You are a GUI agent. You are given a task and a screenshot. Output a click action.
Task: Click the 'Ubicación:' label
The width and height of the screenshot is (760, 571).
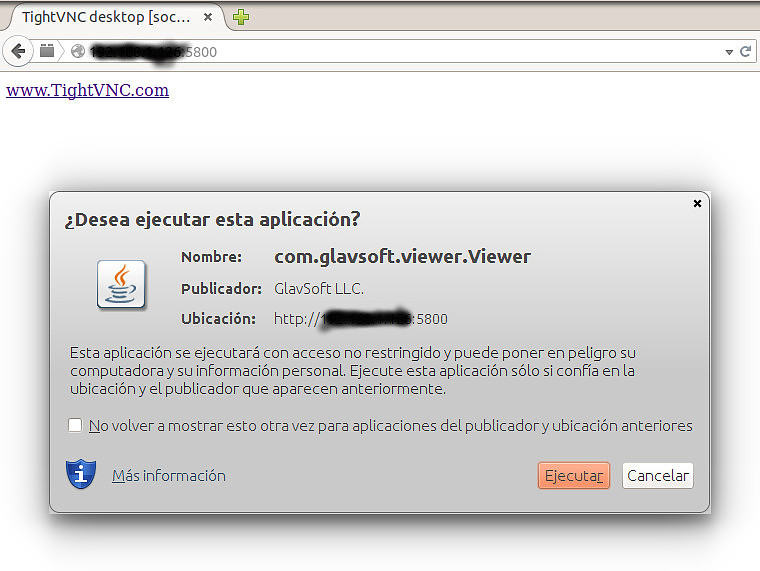(218, 319)
